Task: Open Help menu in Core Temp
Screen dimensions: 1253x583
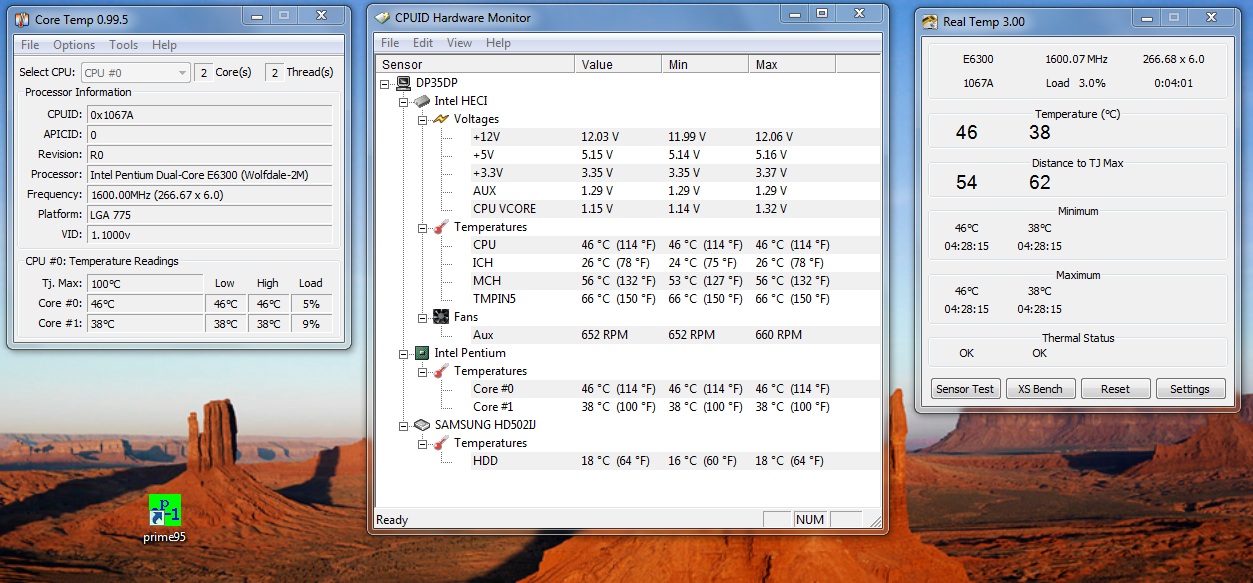Action: [164, 45]
